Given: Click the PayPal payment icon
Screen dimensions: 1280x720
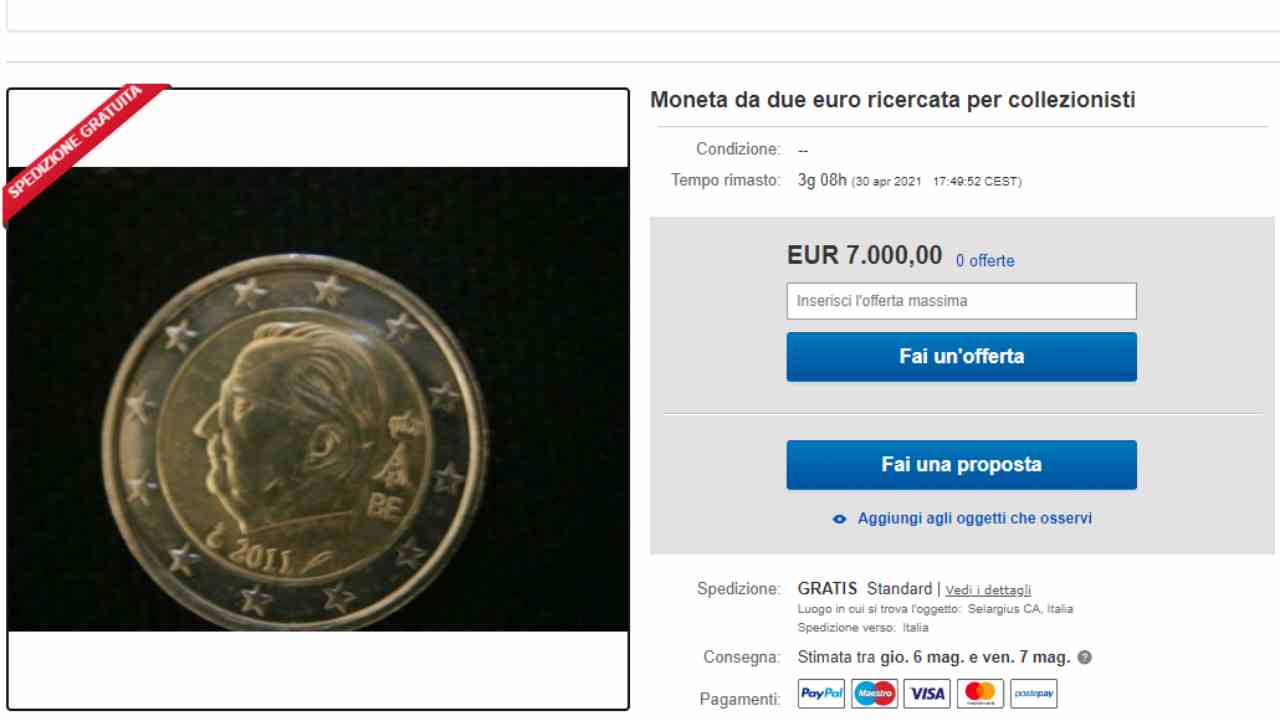Looking at the screenshot, I should tap(822, 693).
